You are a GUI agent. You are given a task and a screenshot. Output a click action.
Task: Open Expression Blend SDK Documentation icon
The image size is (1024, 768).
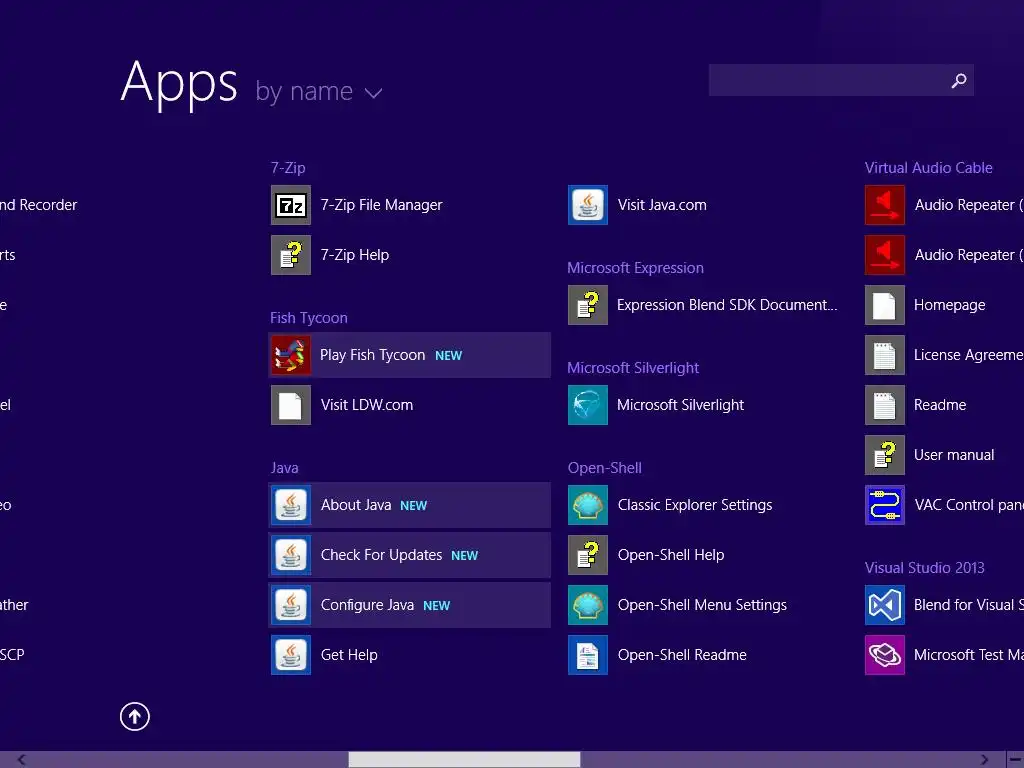click(x=588, y=305)
